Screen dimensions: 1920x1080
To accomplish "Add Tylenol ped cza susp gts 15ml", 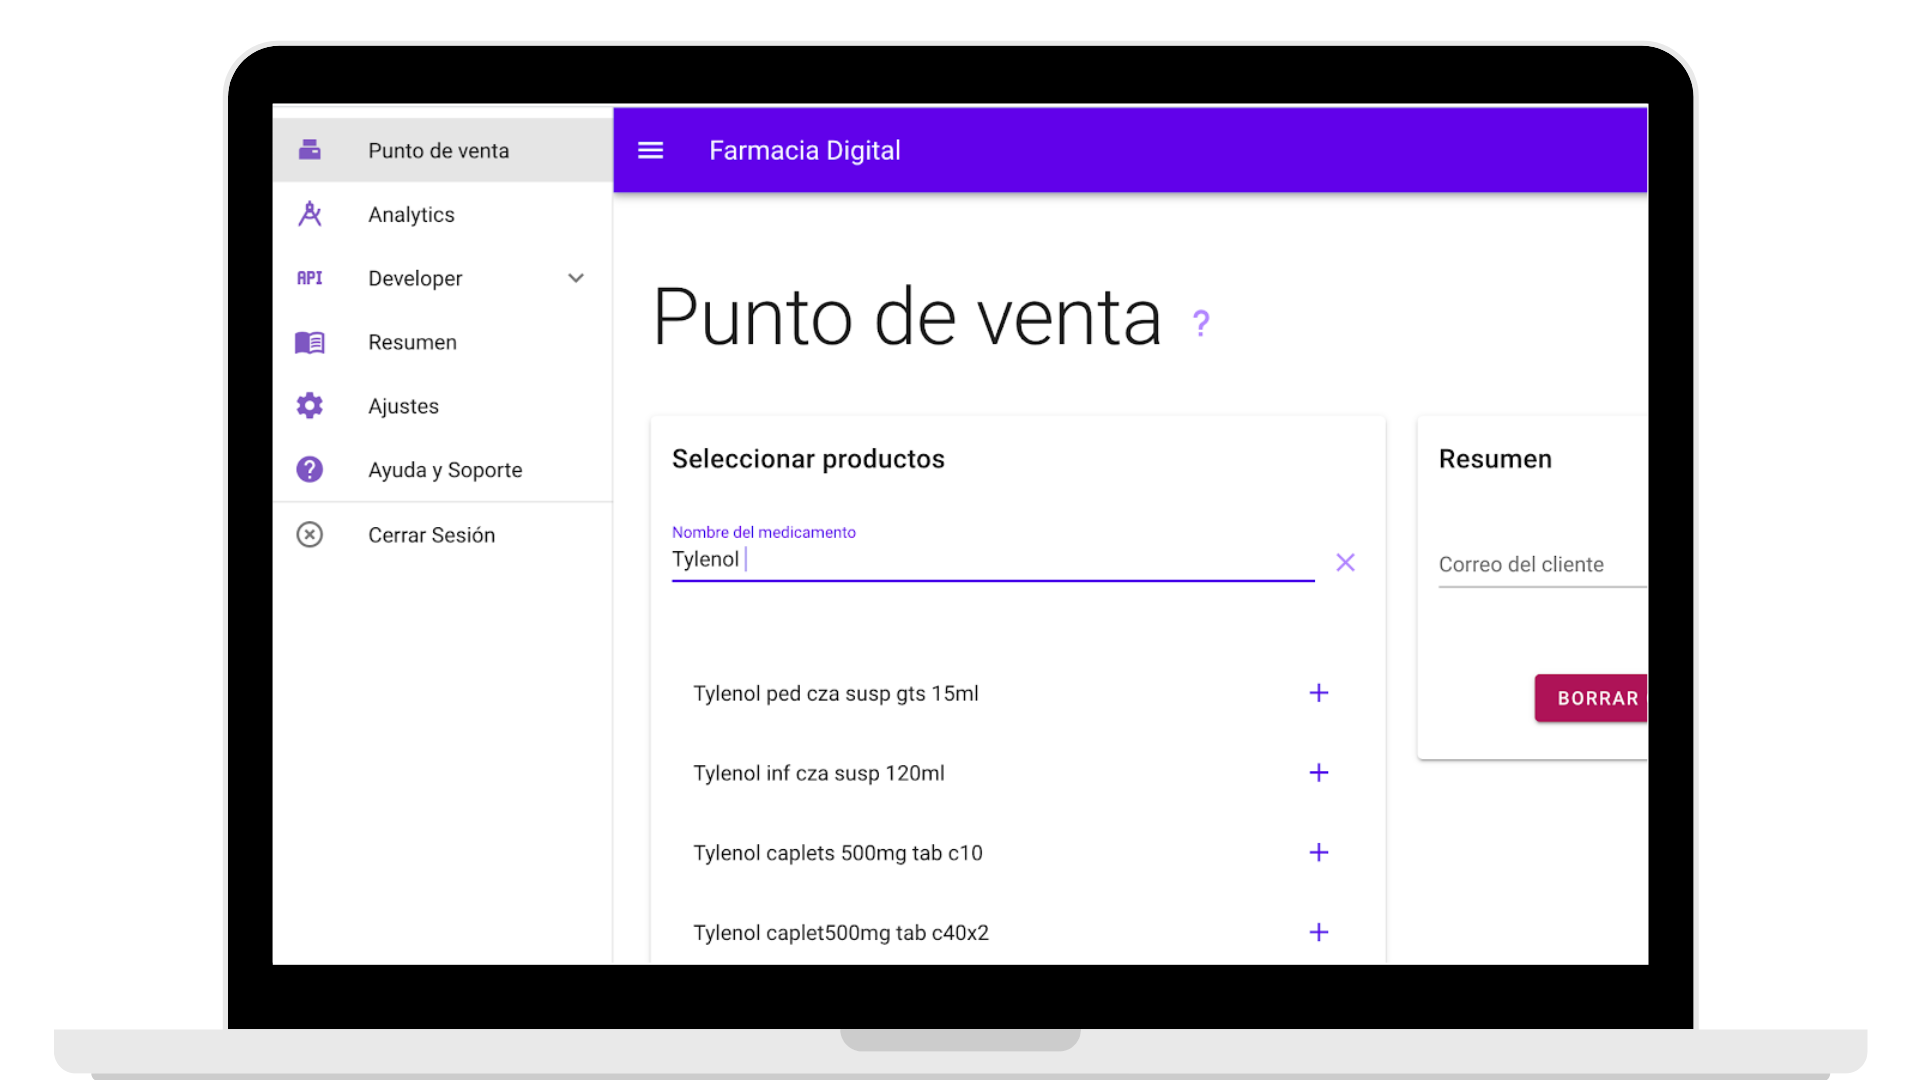I will coord(1319,693).
